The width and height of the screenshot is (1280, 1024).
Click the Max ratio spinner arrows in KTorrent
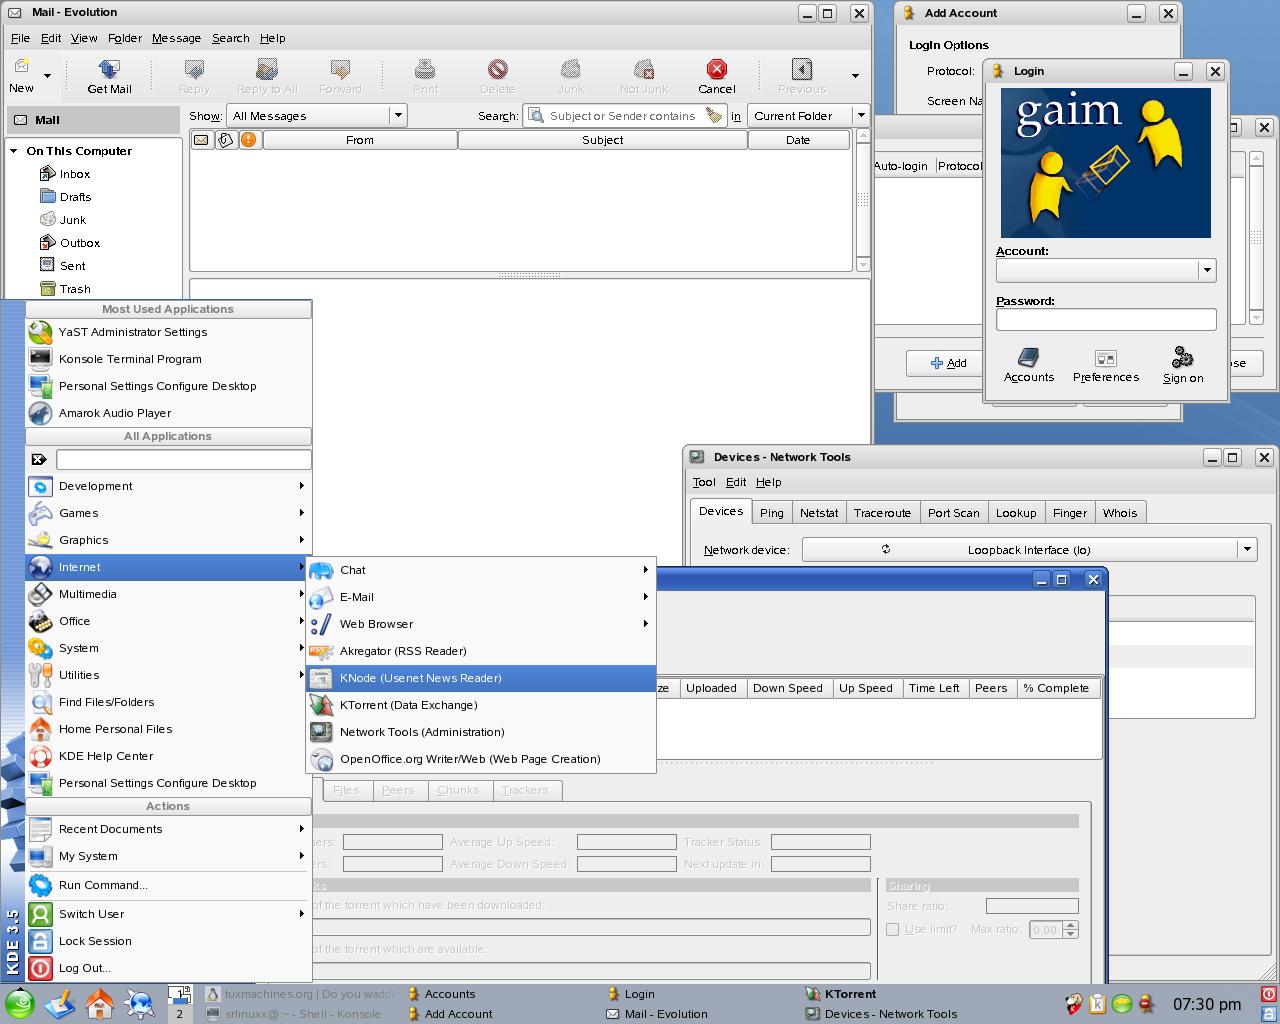(x=1071, y=929)
